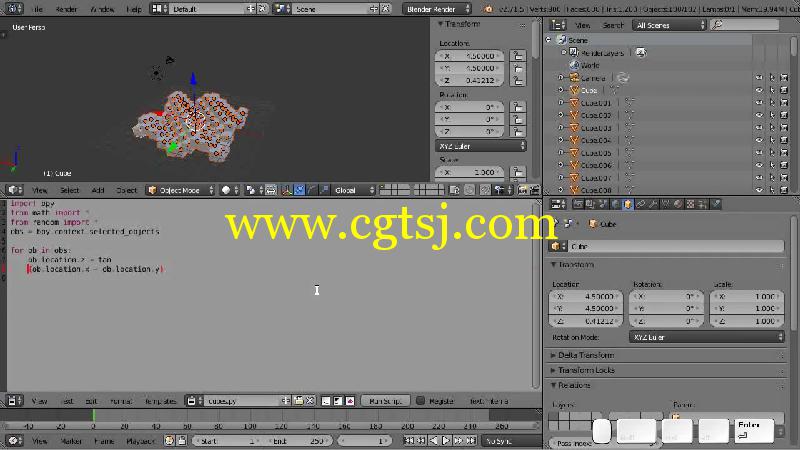Open the Marker menu in timeline
The height and width of the screenshot is (450, 800).
click(x=71, y=441)
